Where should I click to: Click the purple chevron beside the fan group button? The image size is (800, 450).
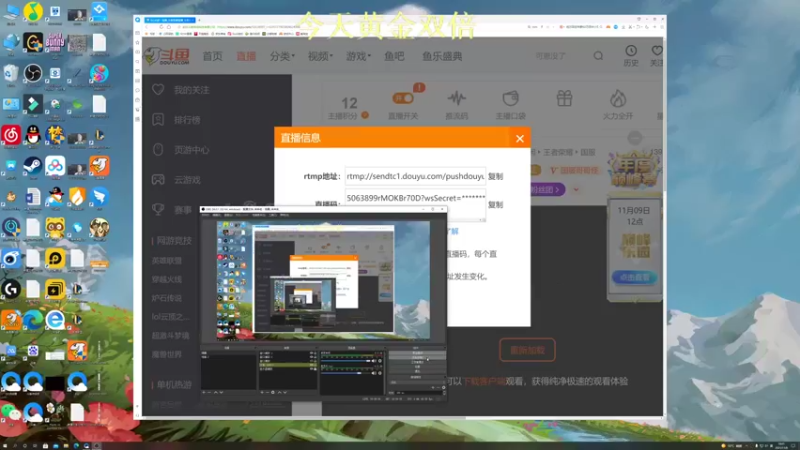click(x=576, y=189)
